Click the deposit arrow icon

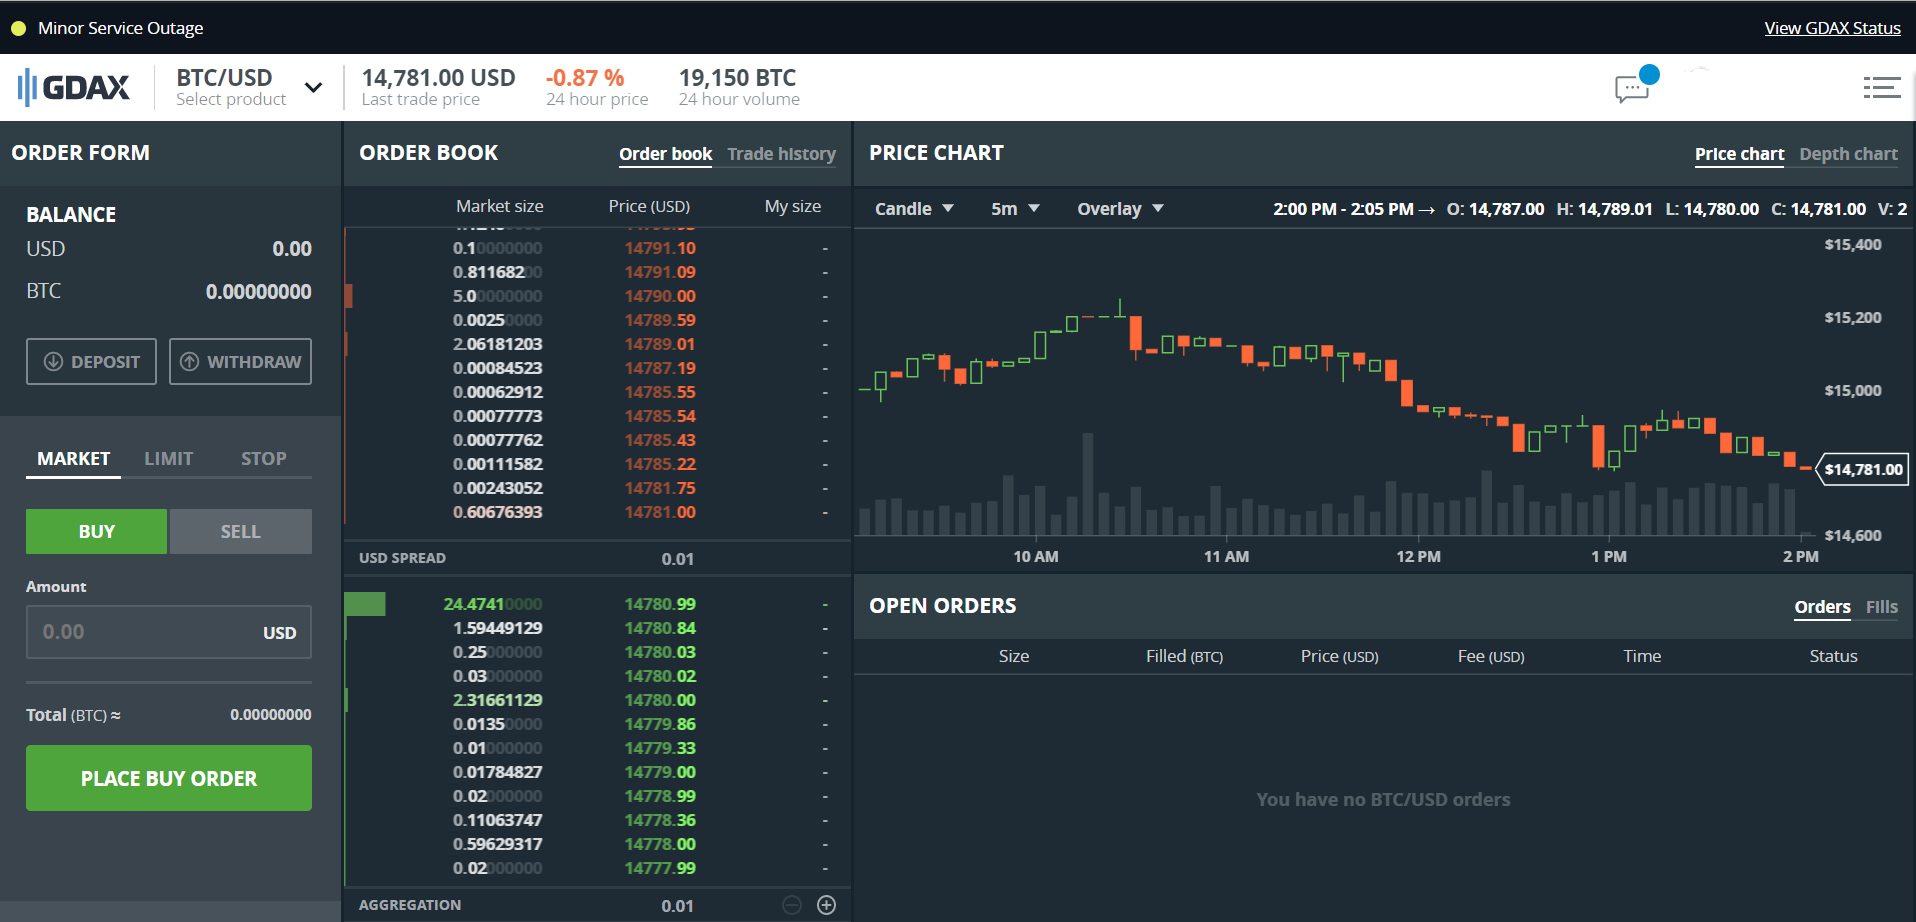pos(54,362)
